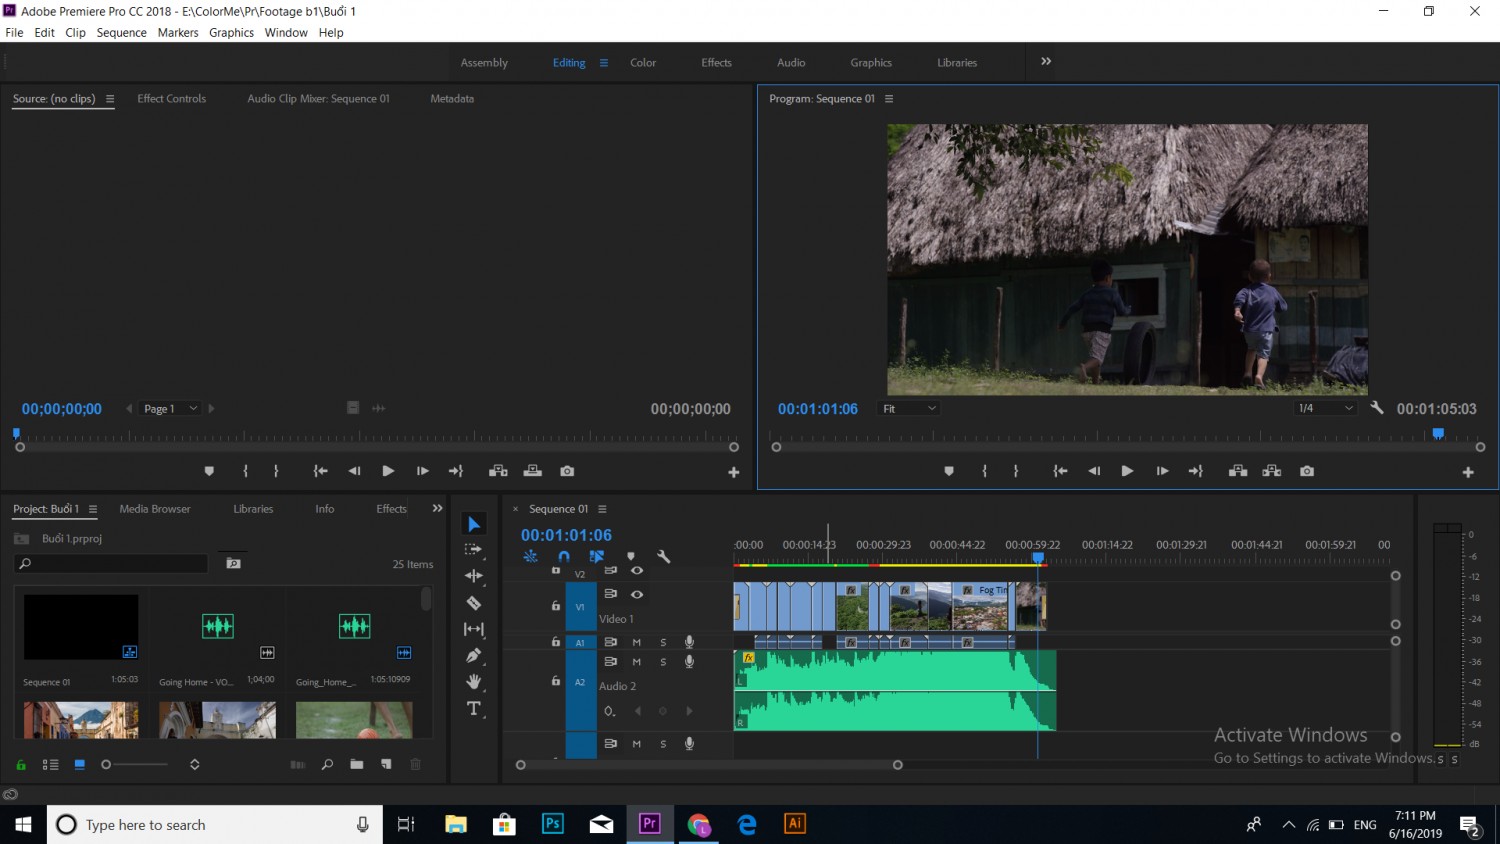Add marker in the timeline header
Screen dimensions: 1500x844
click(x=630, y=557)
